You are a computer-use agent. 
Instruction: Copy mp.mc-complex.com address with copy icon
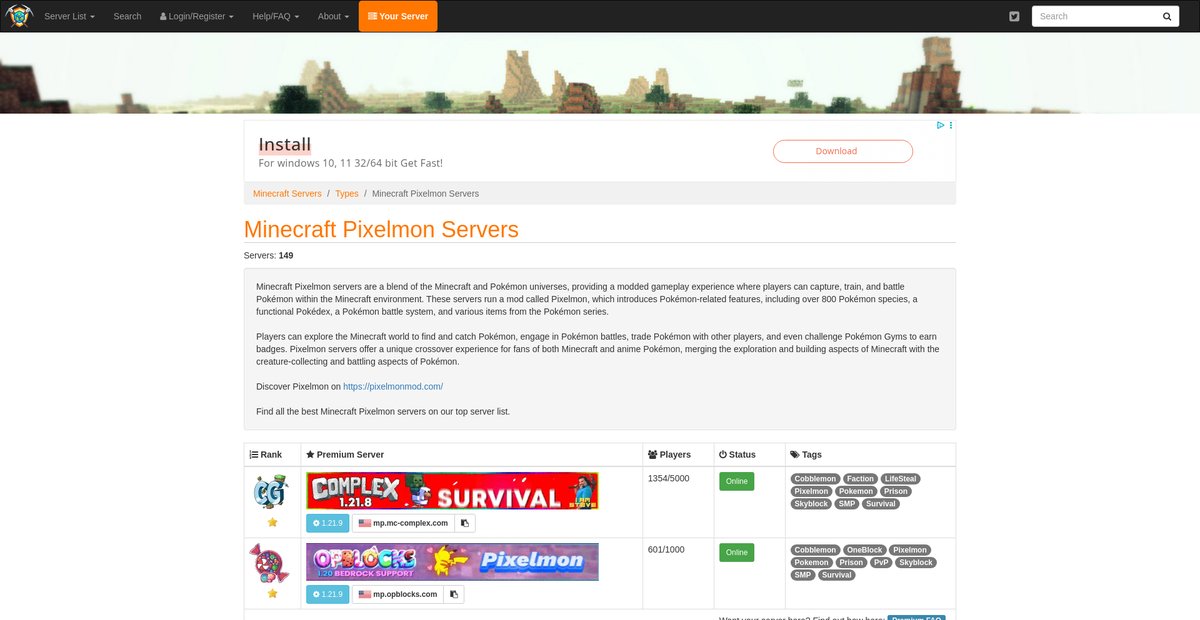465,523
